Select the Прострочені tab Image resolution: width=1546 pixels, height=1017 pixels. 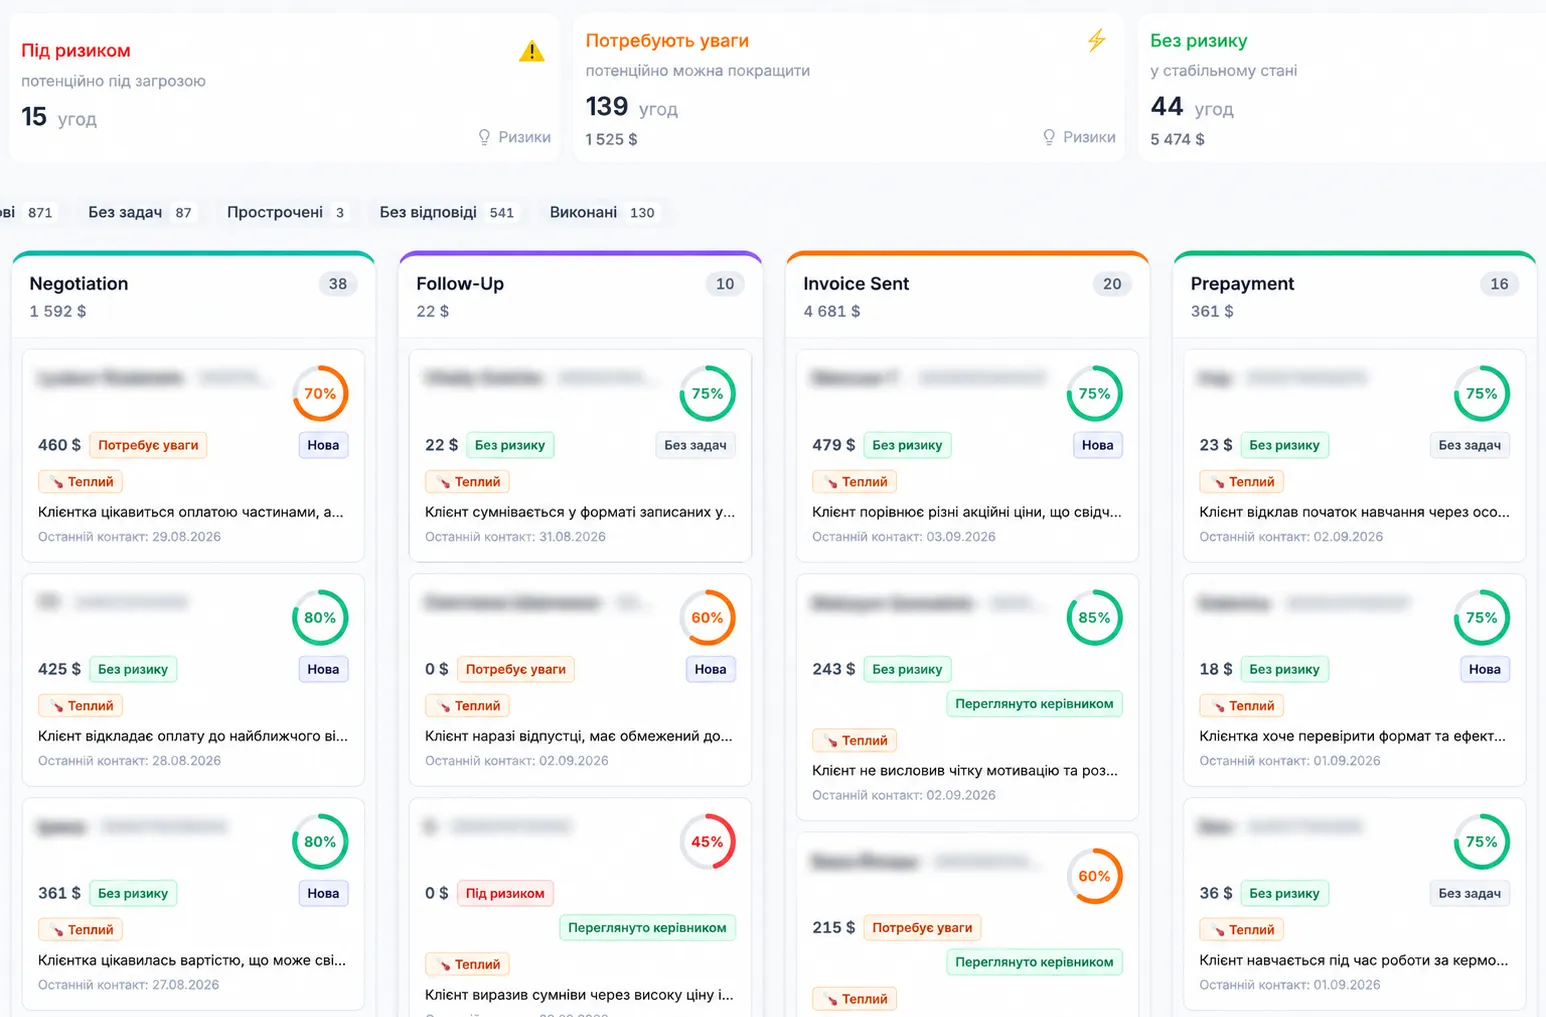coord(286,212)
